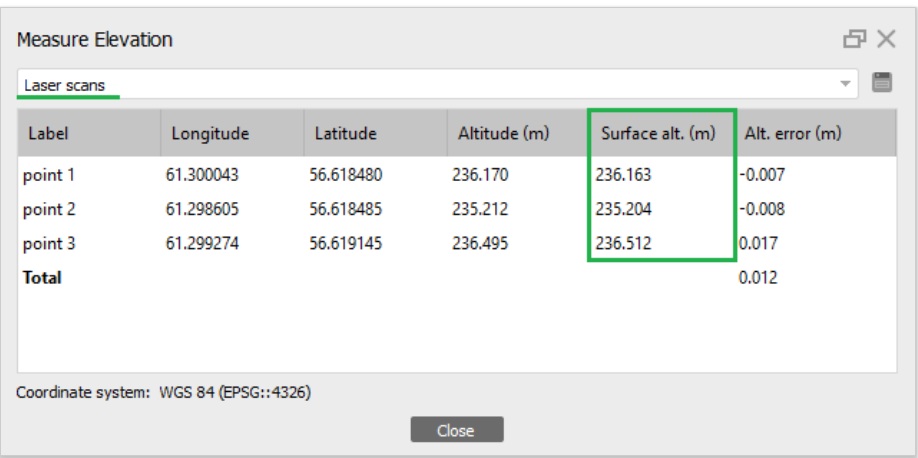Click the Total row label
The height and width of the screenshot is (458, 918).
pyautogui.click(x=42, y=278)
